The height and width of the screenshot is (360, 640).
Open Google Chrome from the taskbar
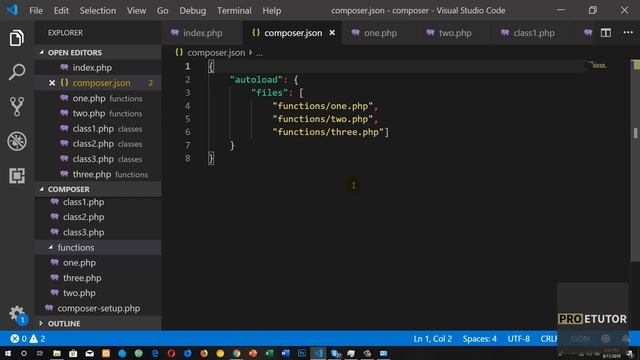coord(236,353)
